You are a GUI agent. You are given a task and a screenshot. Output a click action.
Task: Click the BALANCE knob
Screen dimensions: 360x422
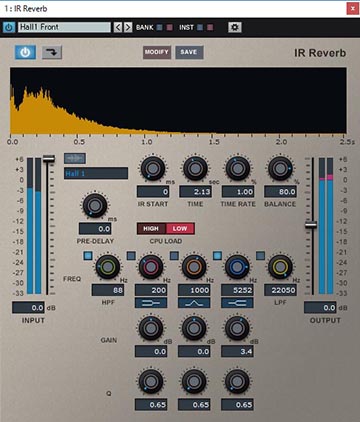(280, 168)
